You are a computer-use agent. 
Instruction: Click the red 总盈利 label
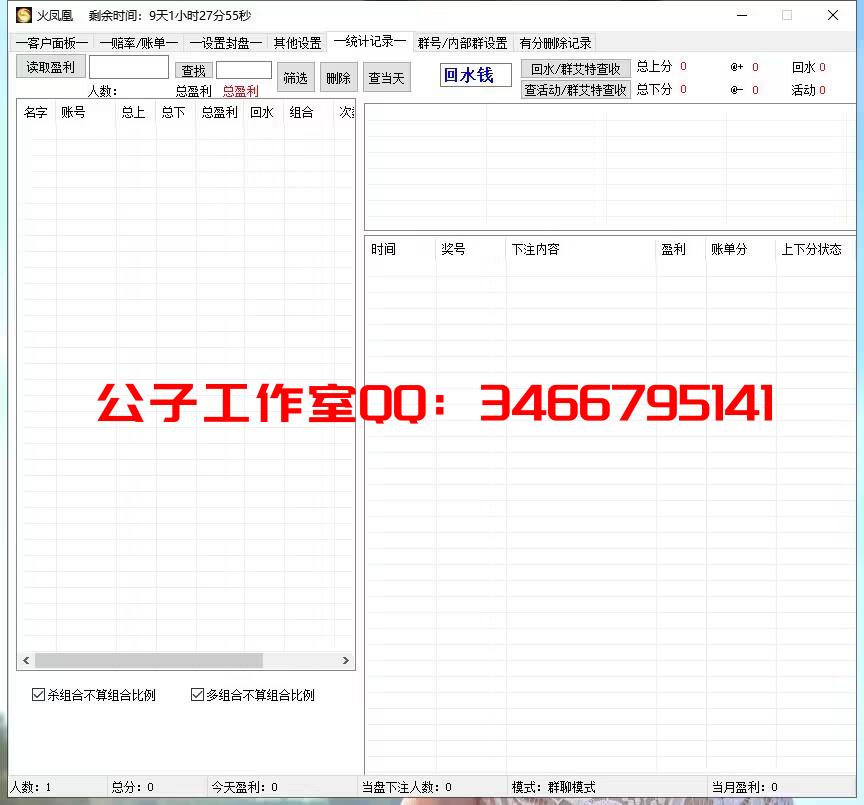coord(241,91)
